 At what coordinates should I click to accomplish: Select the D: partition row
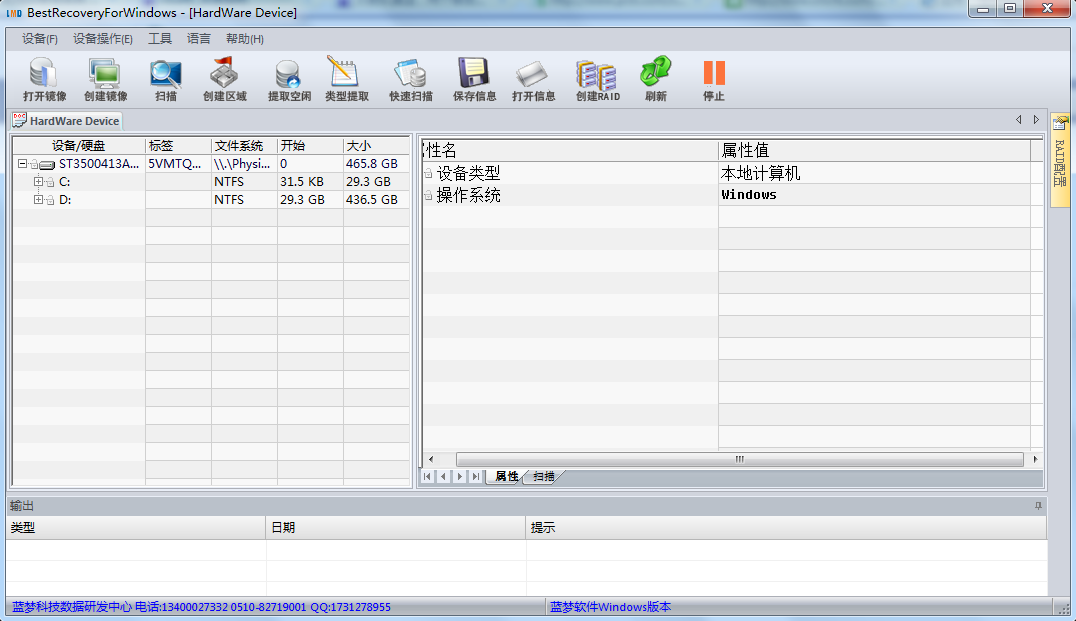click(x=211, y=200)
